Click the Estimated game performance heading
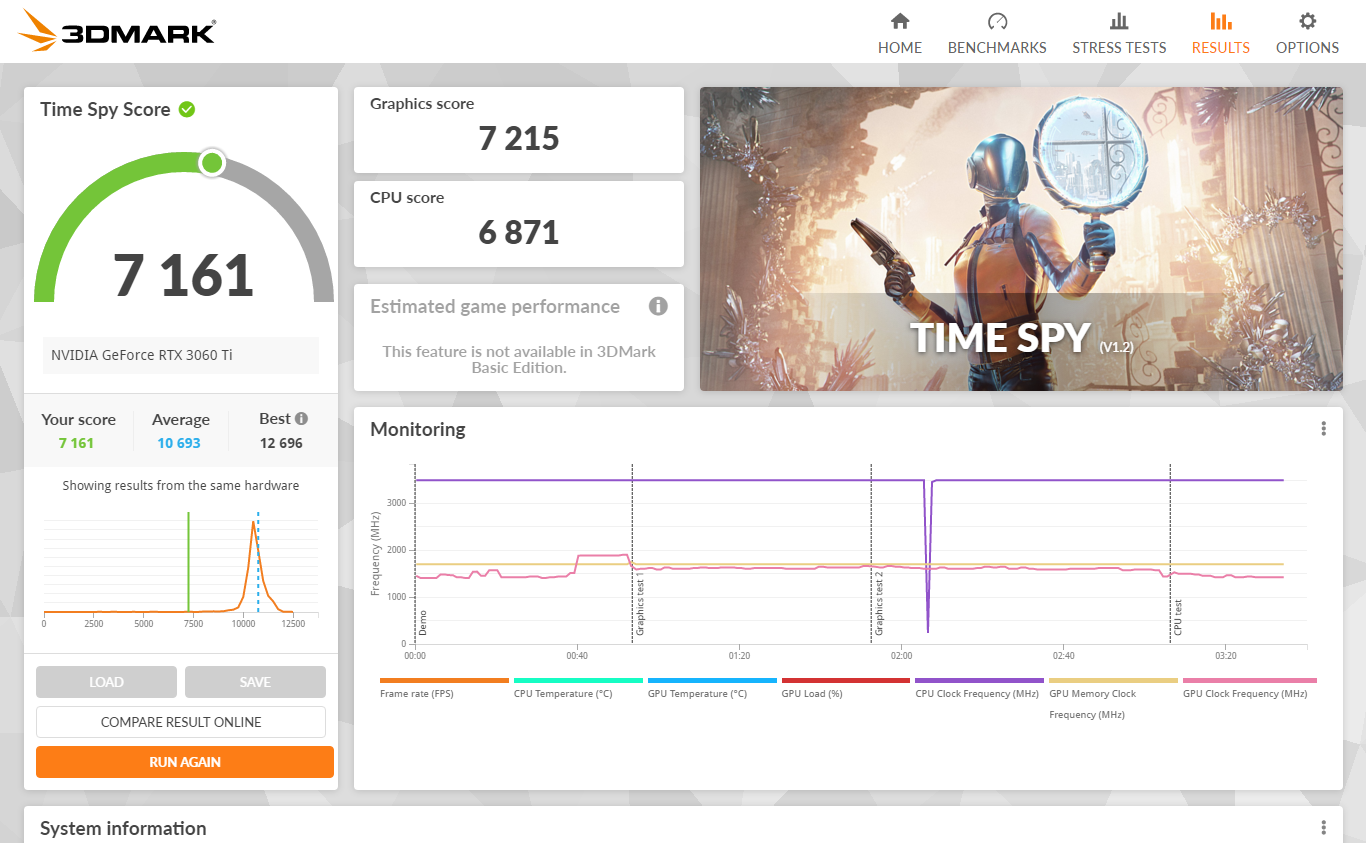This screenshot has height=843, width=1366. (x=495, y=307)
